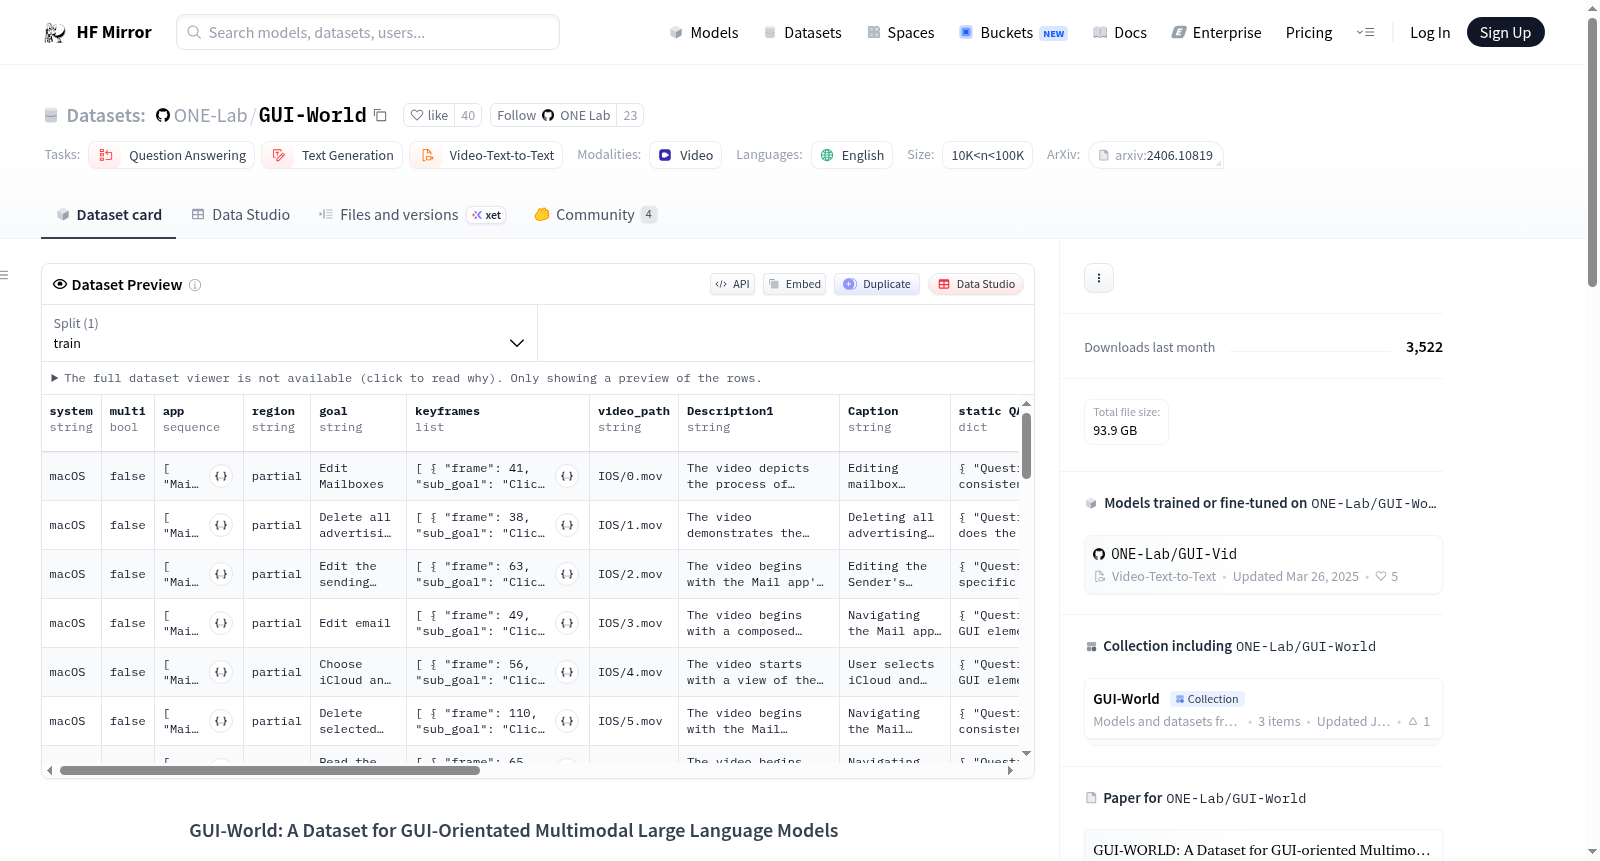1600x861 pixels.
Task: Expand keyframes JSON cell in IOS/4.mov row
Action: coord(567,672)
